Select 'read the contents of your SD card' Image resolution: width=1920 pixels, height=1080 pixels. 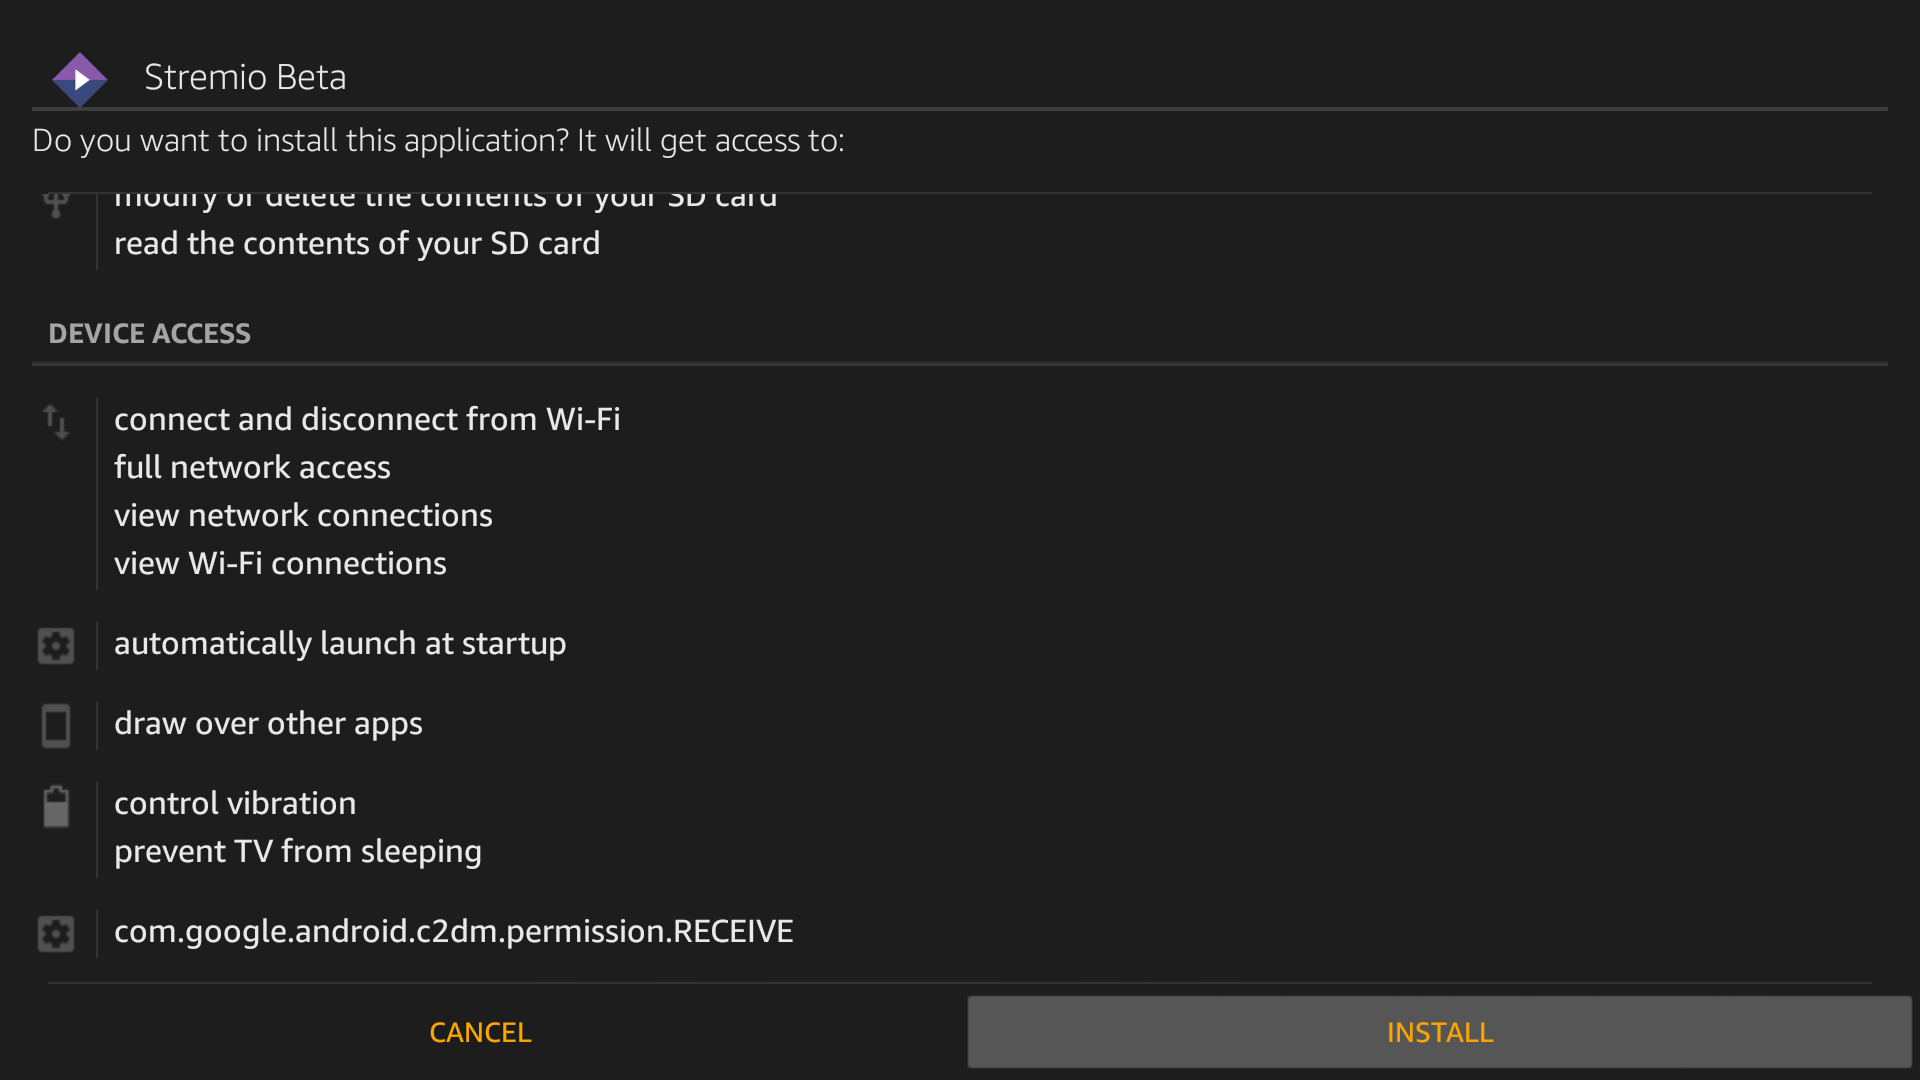click(x=357, y=243)
